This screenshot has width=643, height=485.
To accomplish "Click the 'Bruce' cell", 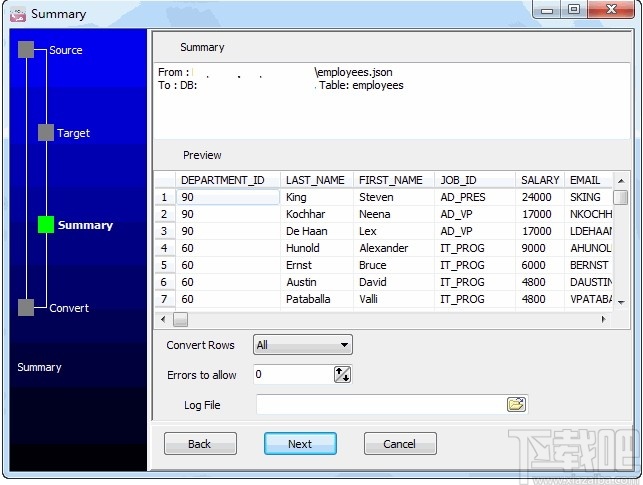I will tap(394, 265).
